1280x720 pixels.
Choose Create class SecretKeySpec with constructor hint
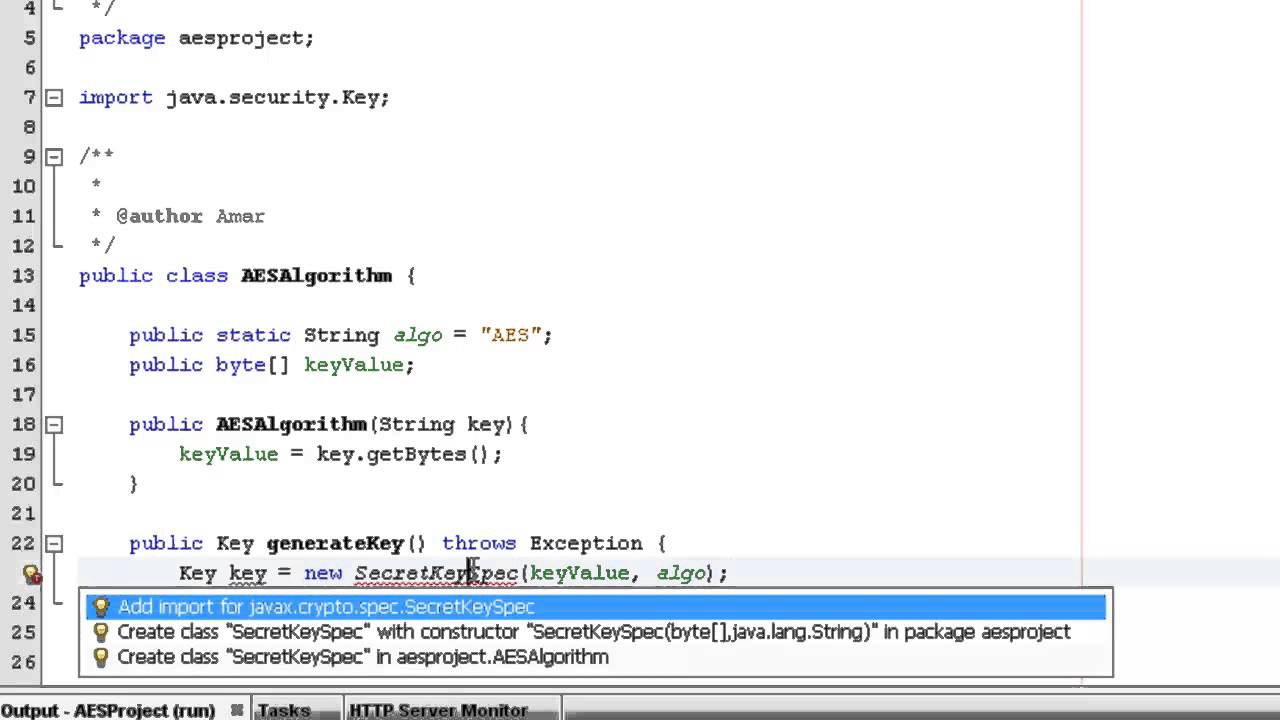click(596, 632)
